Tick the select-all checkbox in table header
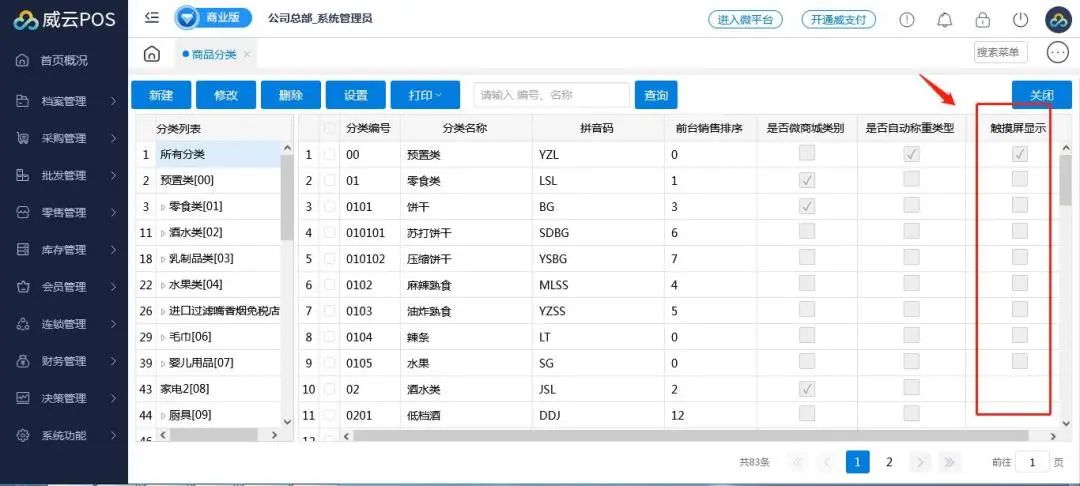This screenshot has width=1080, height=486. tap(330, 128)
